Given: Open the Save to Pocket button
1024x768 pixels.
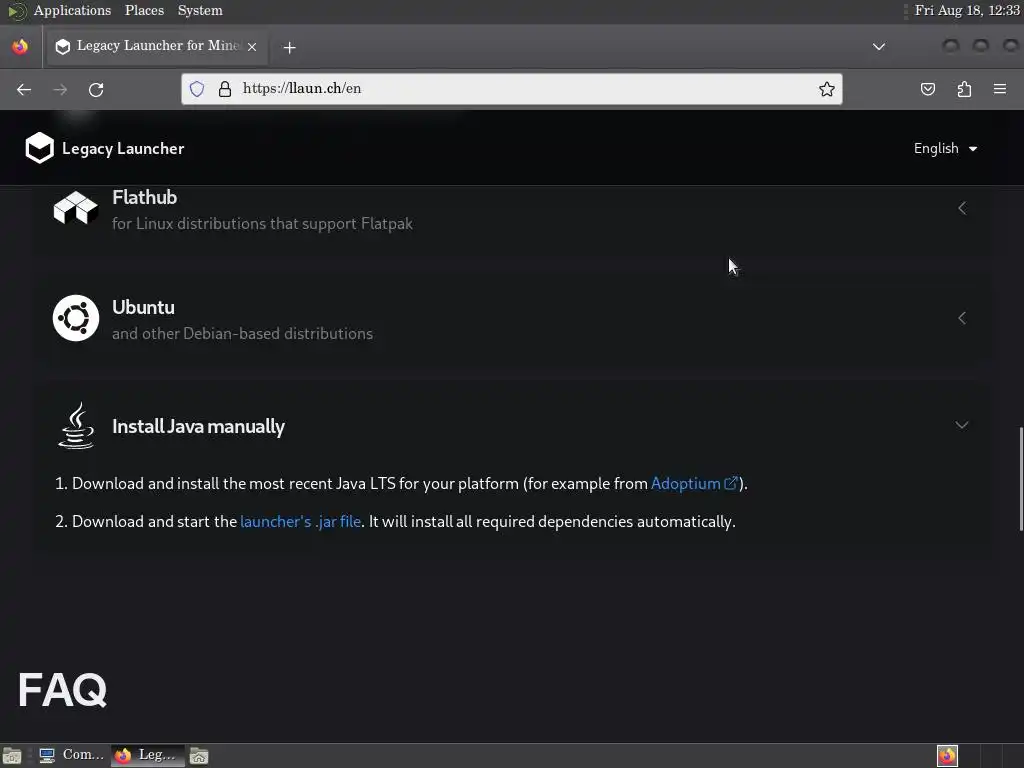Looking at the screenshot, I should click(x=927, y=89).
